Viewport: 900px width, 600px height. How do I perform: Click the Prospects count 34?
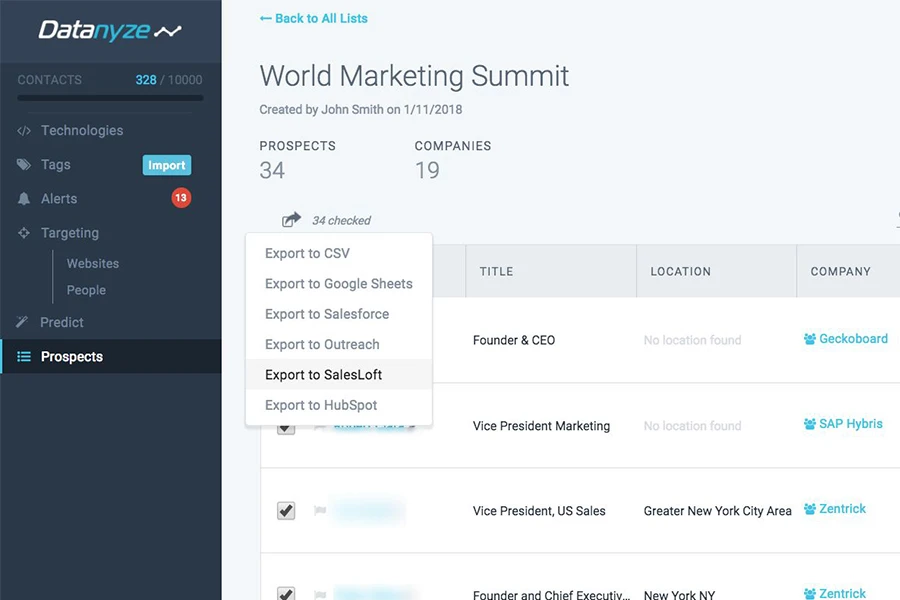272,171
